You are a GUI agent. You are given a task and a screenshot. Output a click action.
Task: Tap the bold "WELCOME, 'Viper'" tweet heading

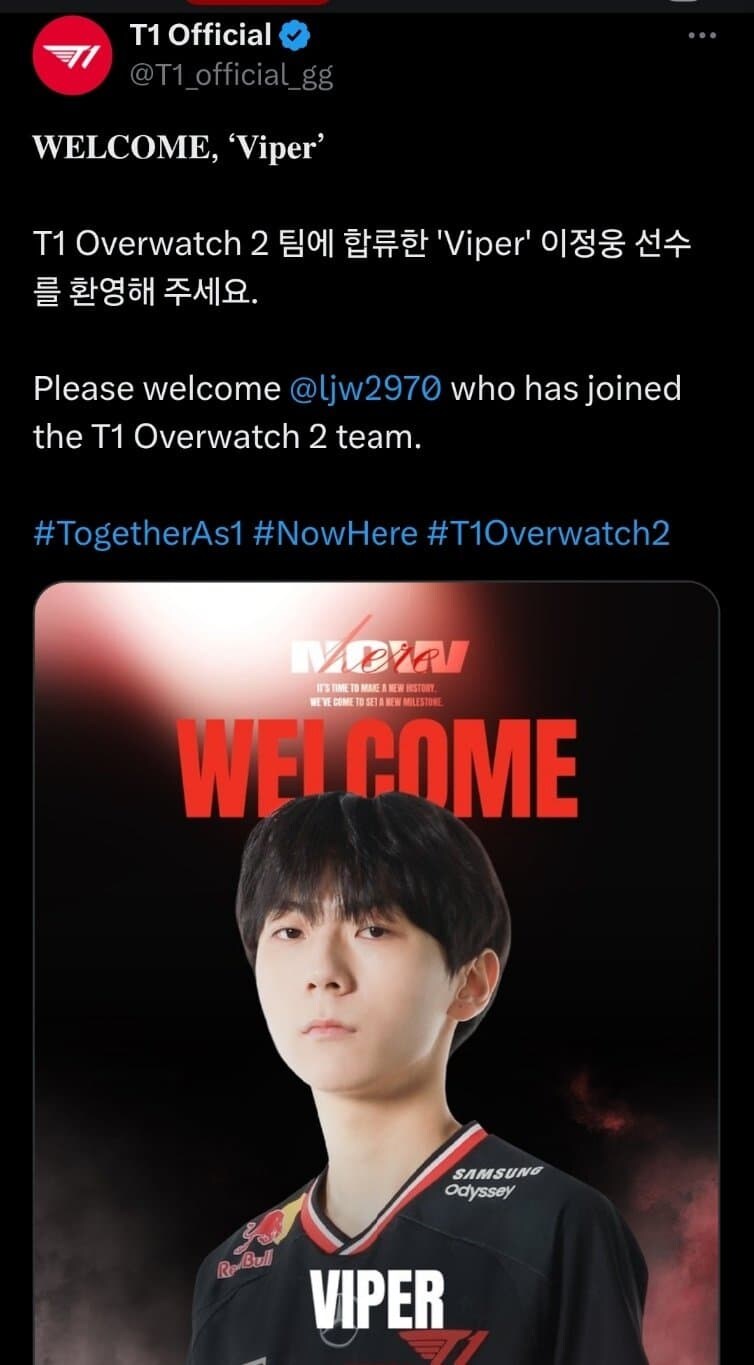(x=181, y=148)
